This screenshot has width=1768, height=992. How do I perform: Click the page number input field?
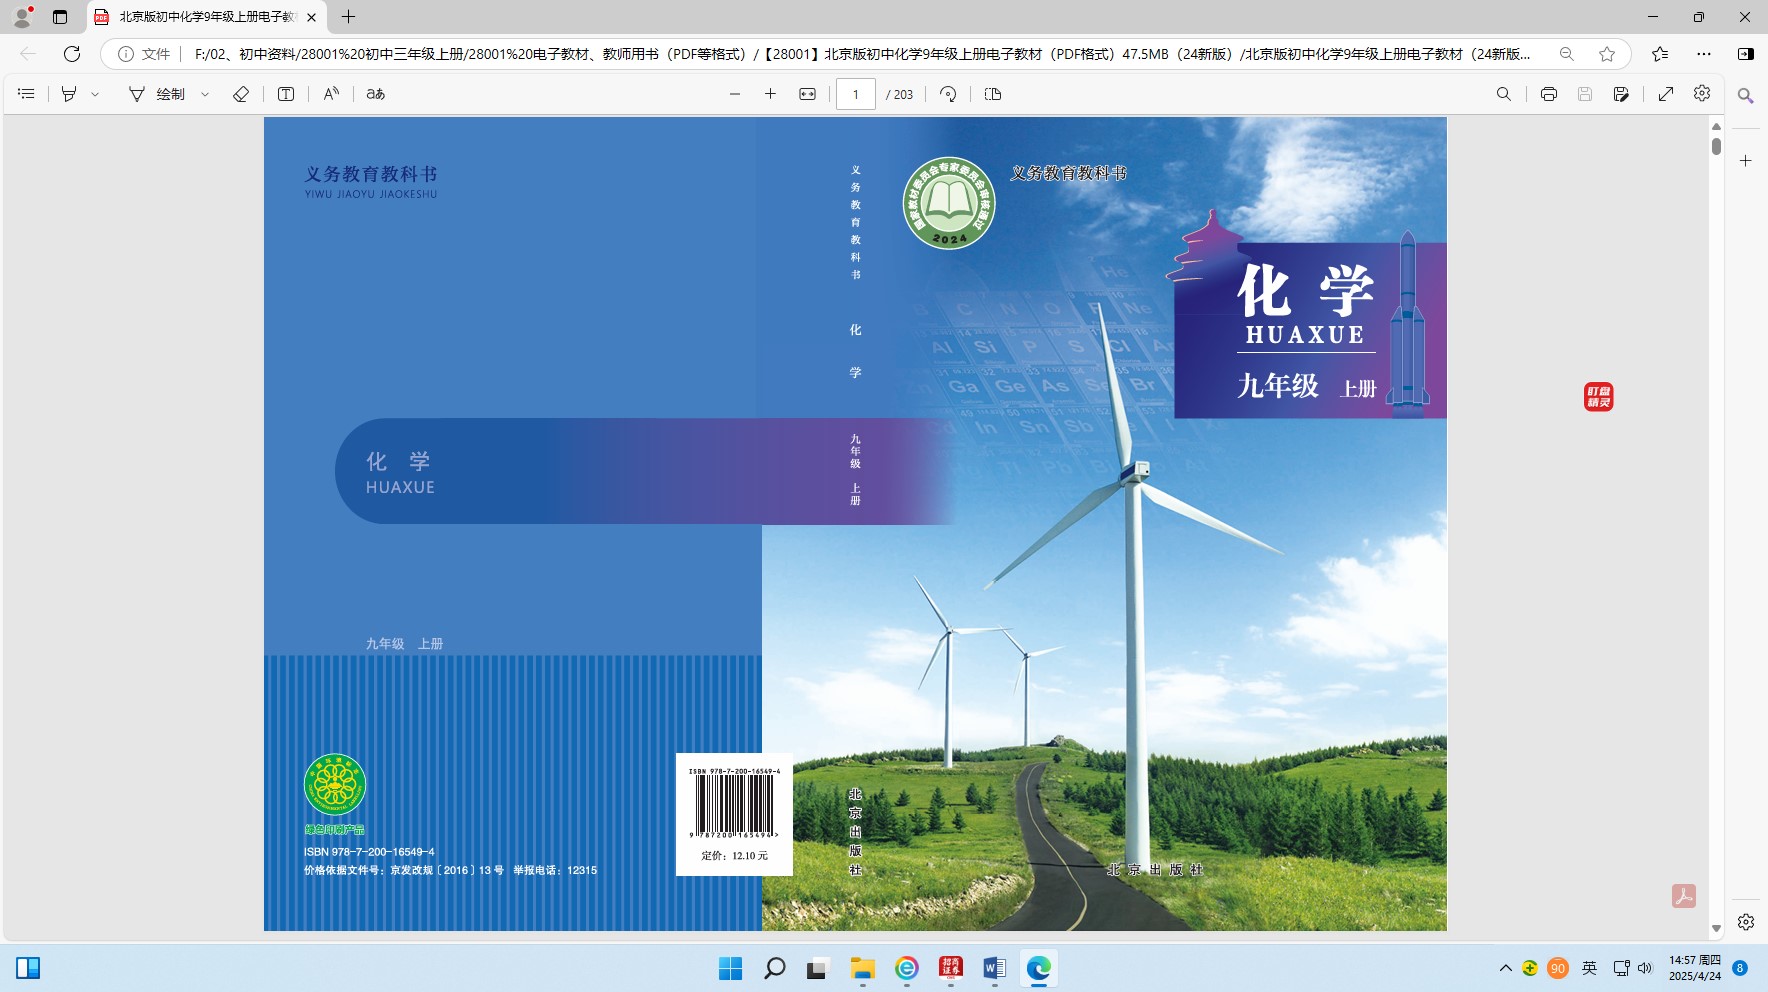click(x=855, y=94)
